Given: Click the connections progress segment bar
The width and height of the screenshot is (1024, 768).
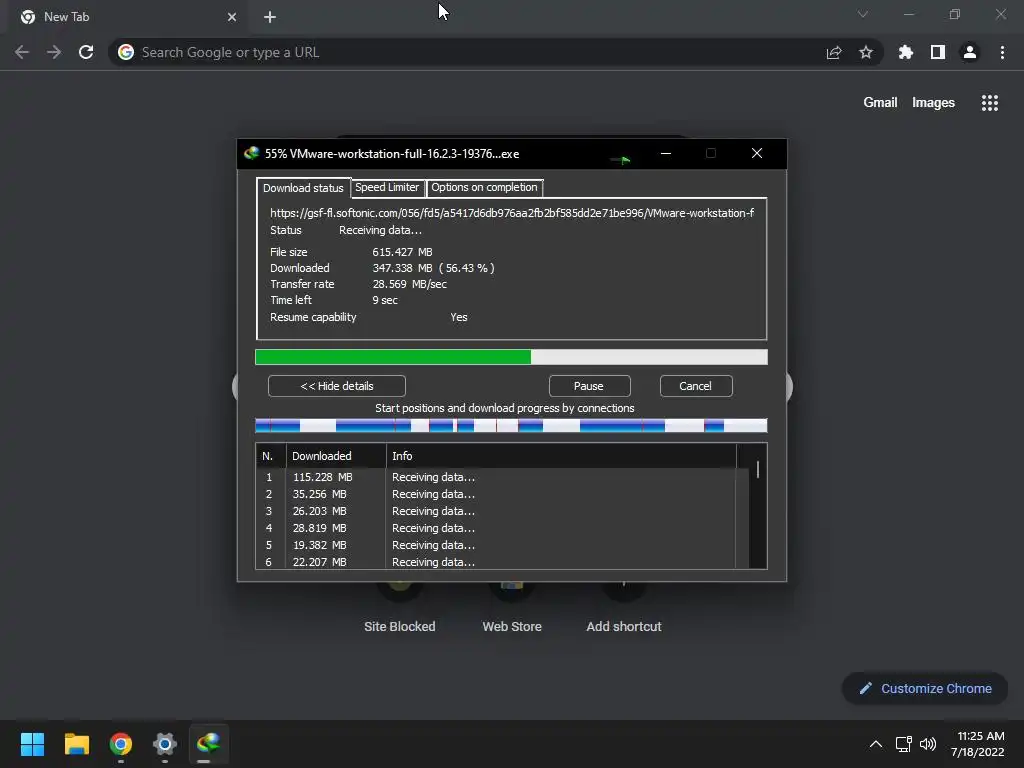Looking at the screenshot, I should (511, 426).
